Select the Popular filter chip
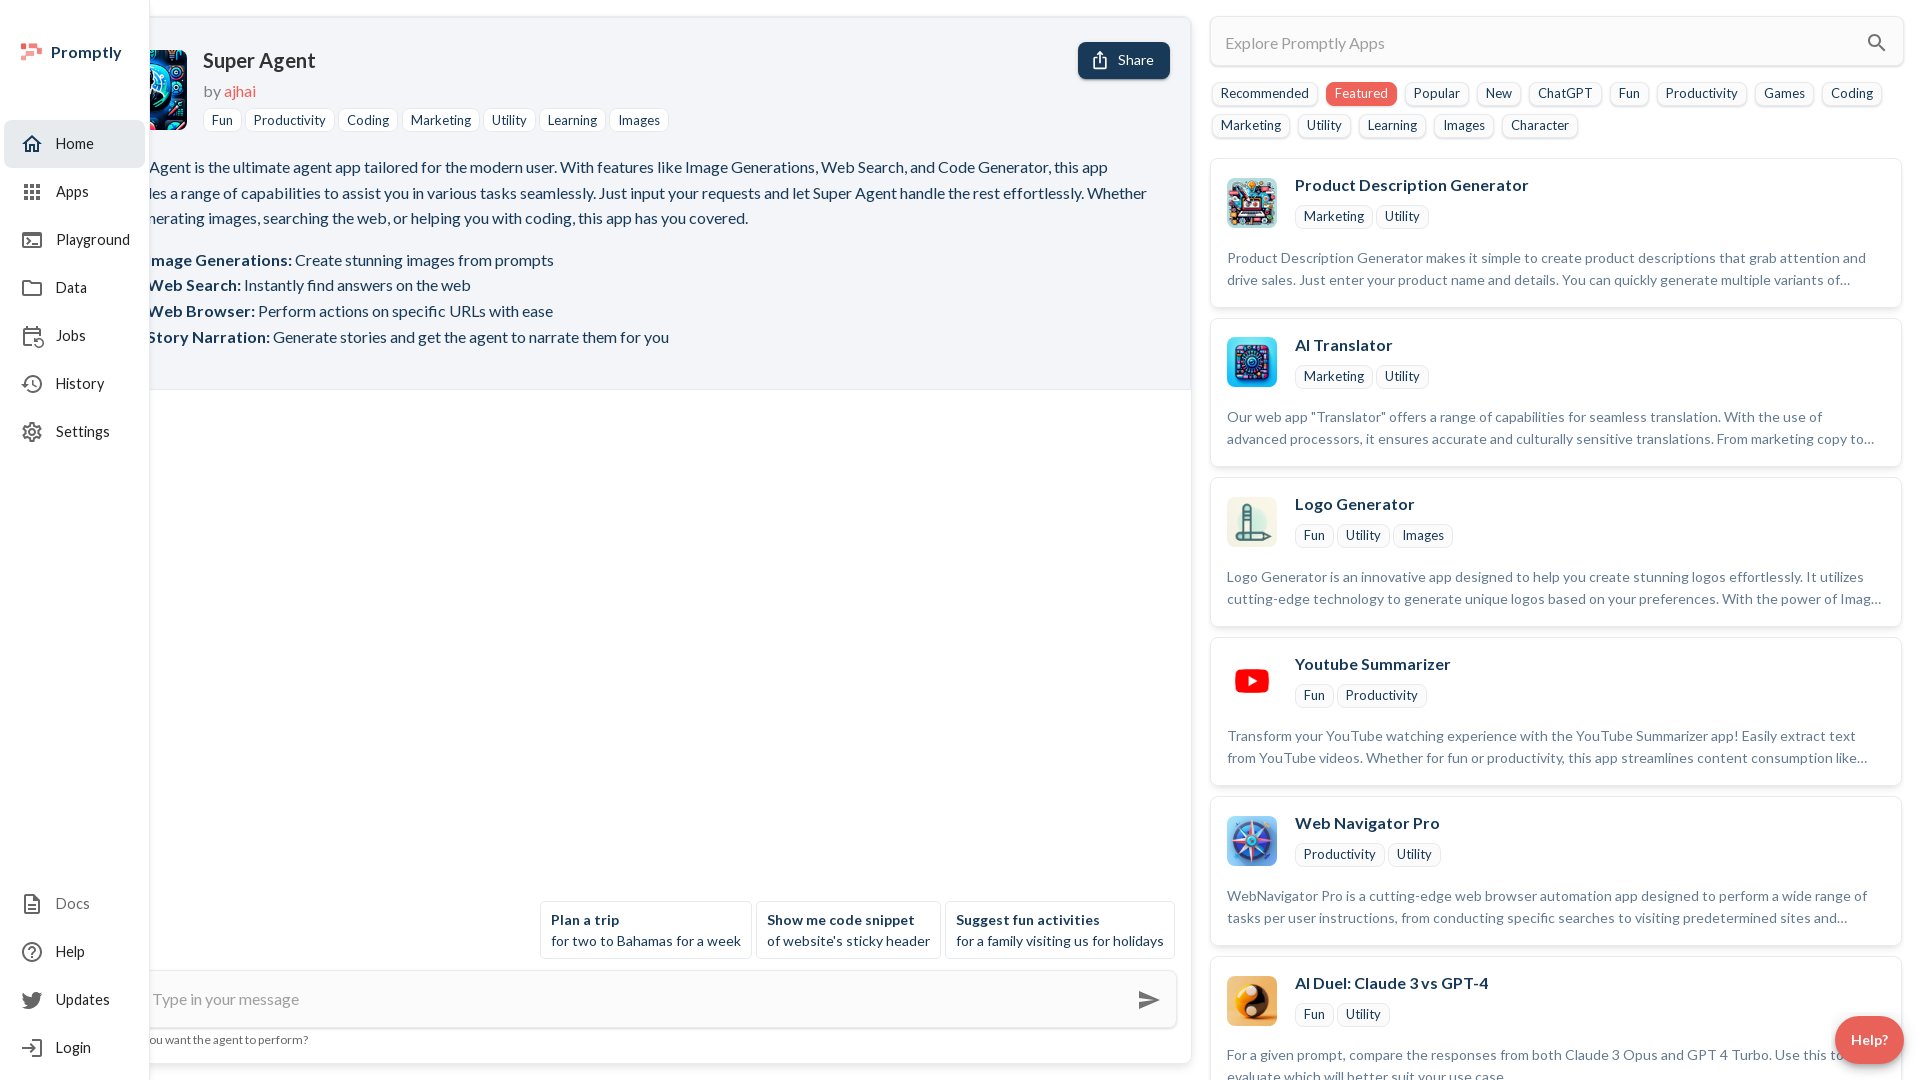This screenshot has height=1080, width=1920. [x=1436, y=94]
